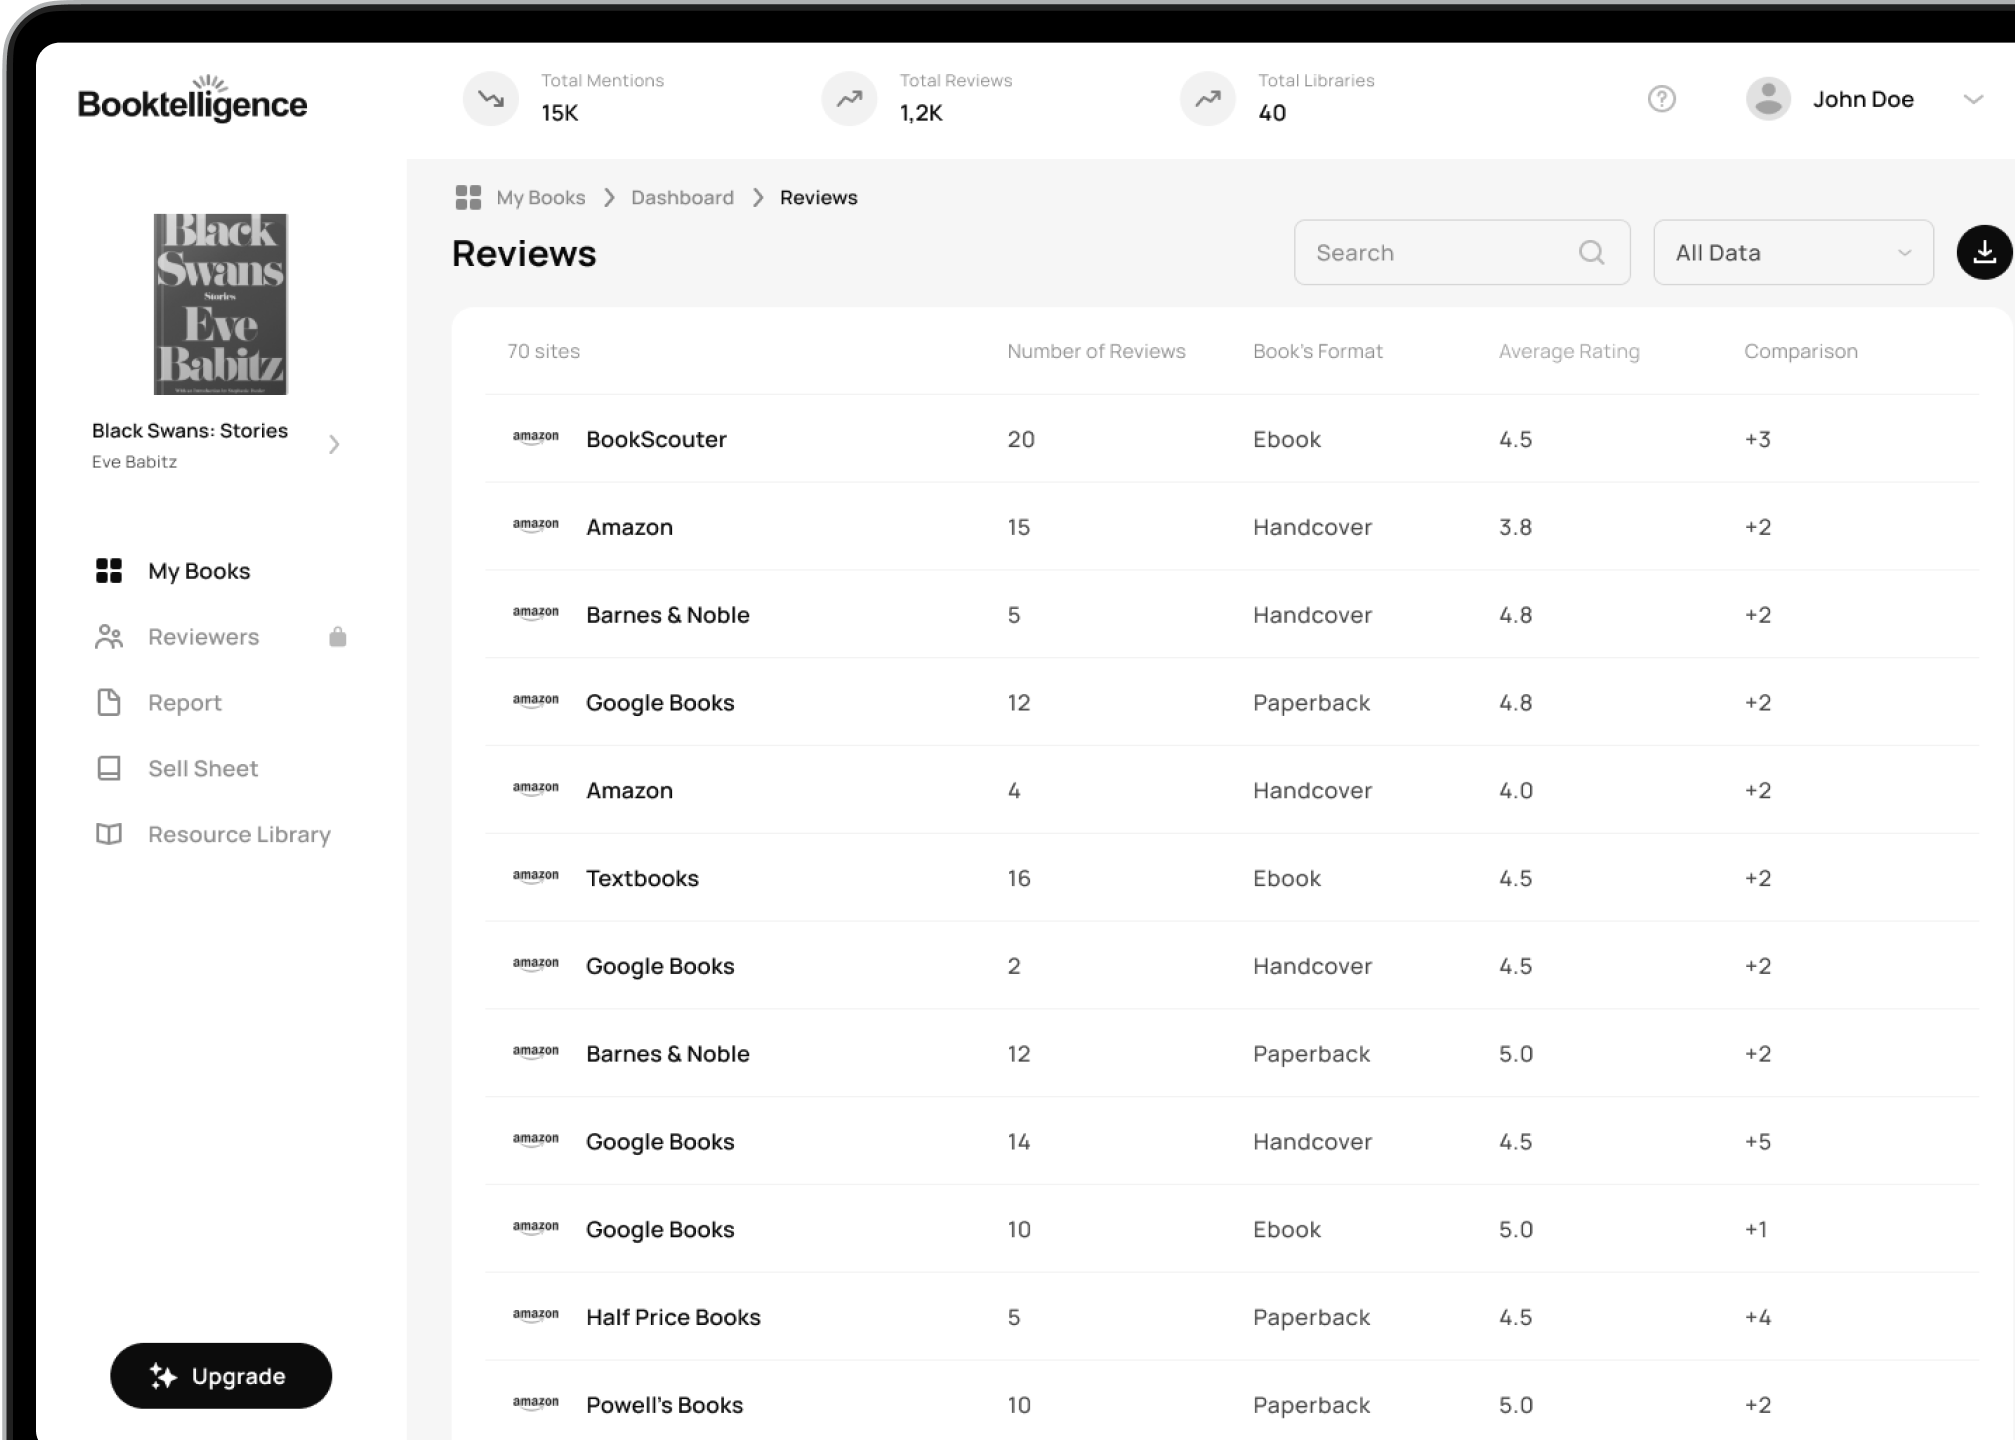Click the +4 comparison for Half Price Books
The height and width of the screenshot is (1440, 2015).
(x=1757, y=1317)
